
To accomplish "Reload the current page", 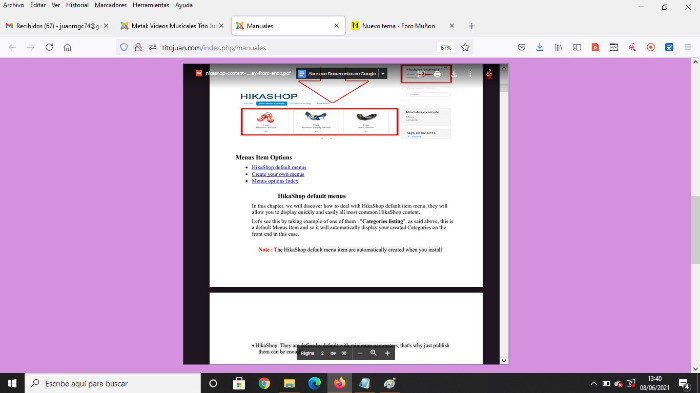I will pos(49,47).
